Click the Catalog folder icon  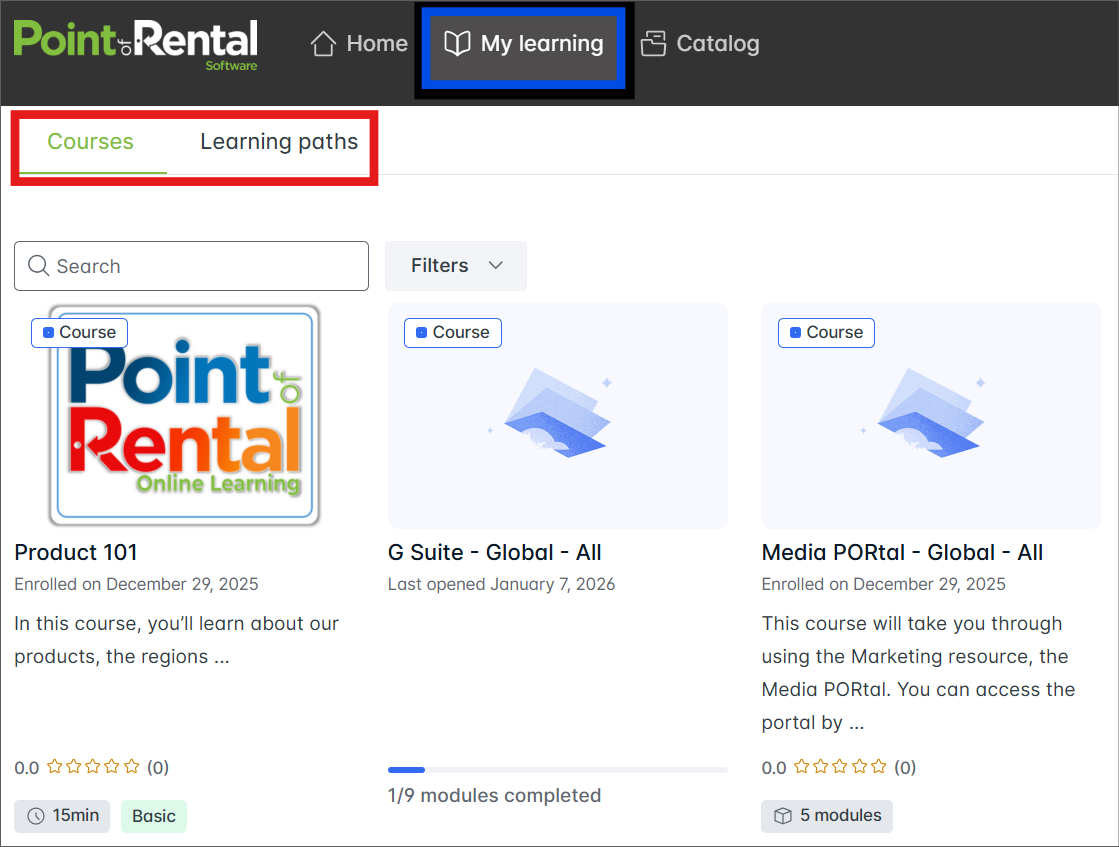coord(654,44)
